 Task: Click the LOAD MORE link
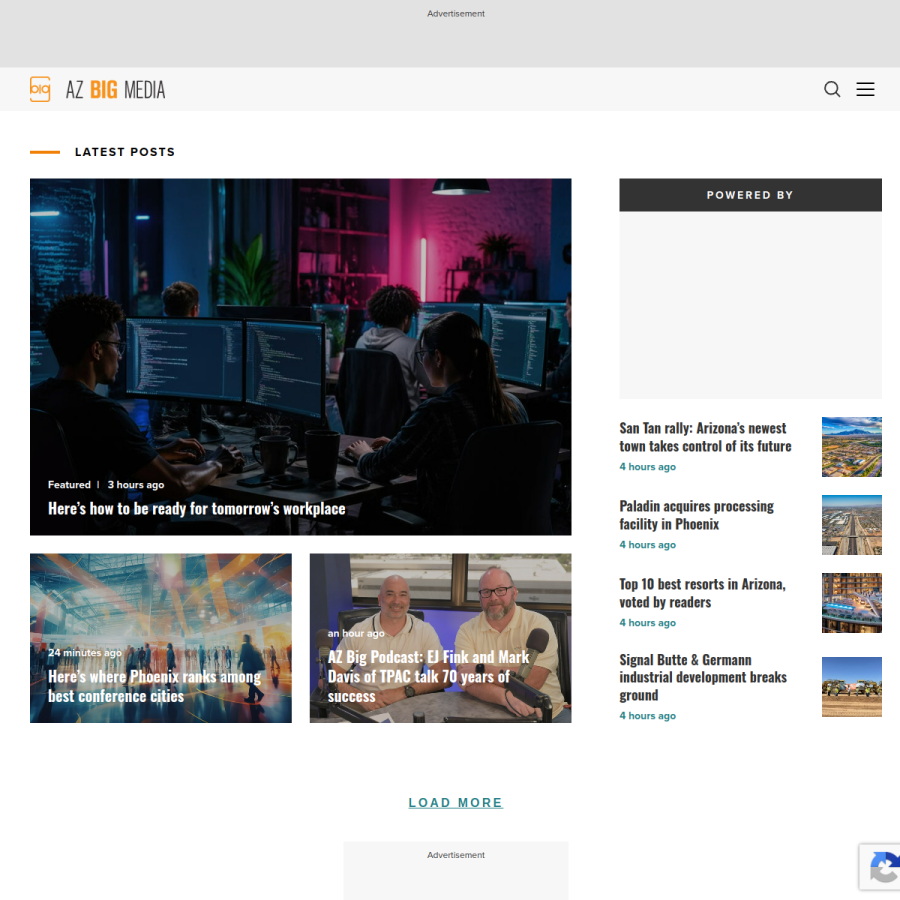[456, 802]
